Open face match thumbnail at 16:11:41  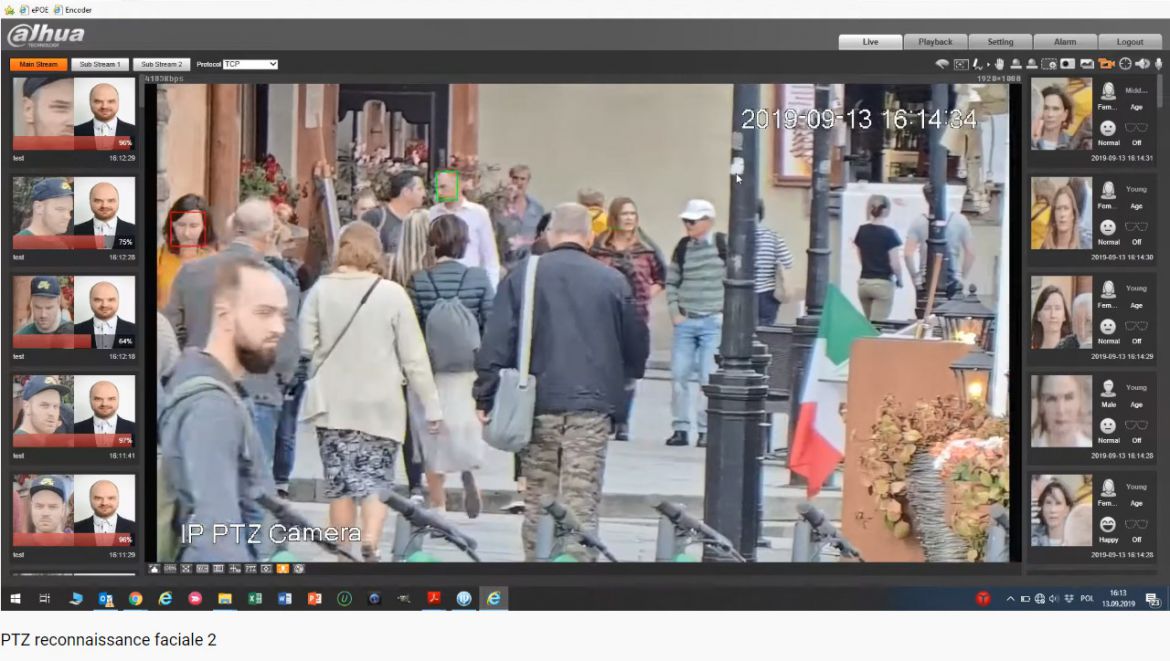[x=74, y=411]
